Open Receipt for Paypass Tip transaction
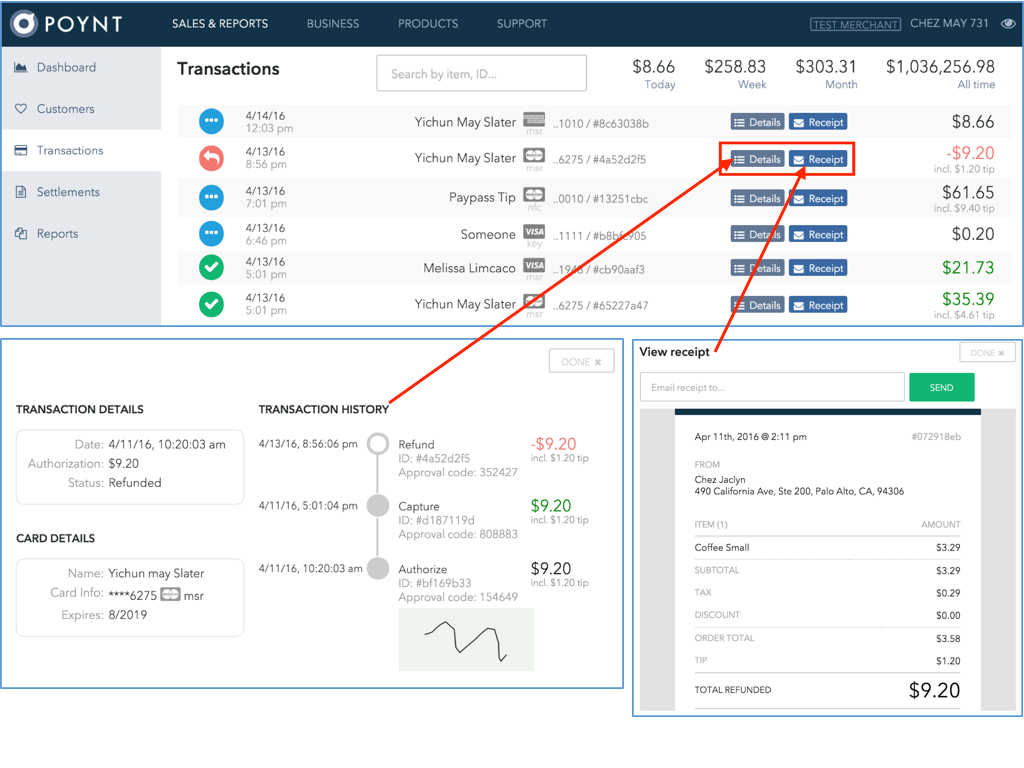Screen dimensions: 1024x768 click(818, 199)
